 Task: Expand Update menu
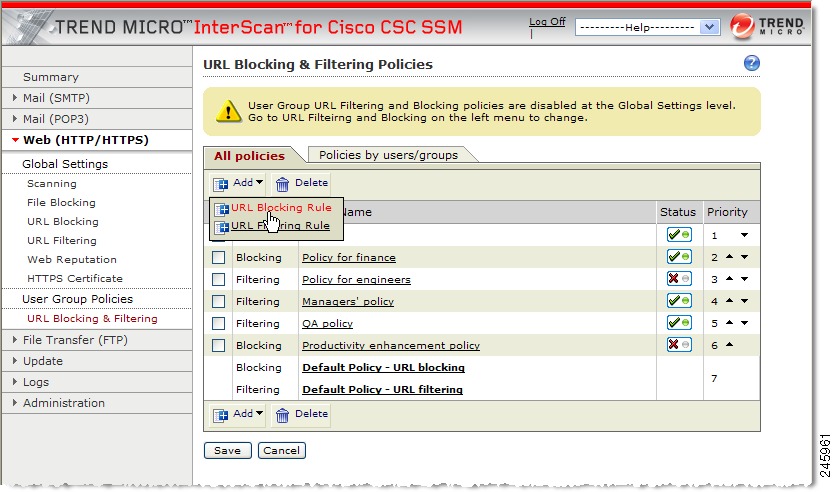(15, 360)
